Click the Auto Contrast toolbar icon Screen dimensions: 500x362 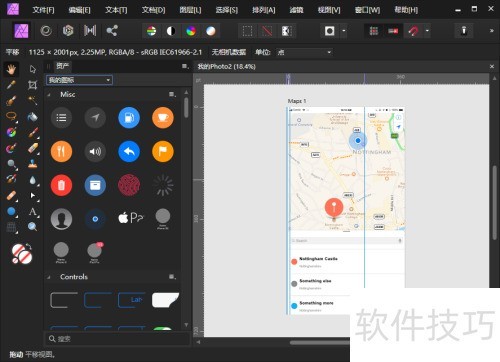coord(171,31)
